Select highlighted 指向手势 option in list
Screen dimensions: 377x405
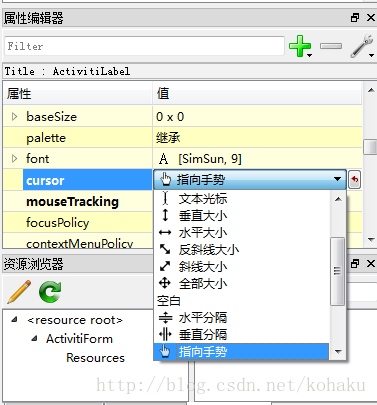tap(242, 352)
